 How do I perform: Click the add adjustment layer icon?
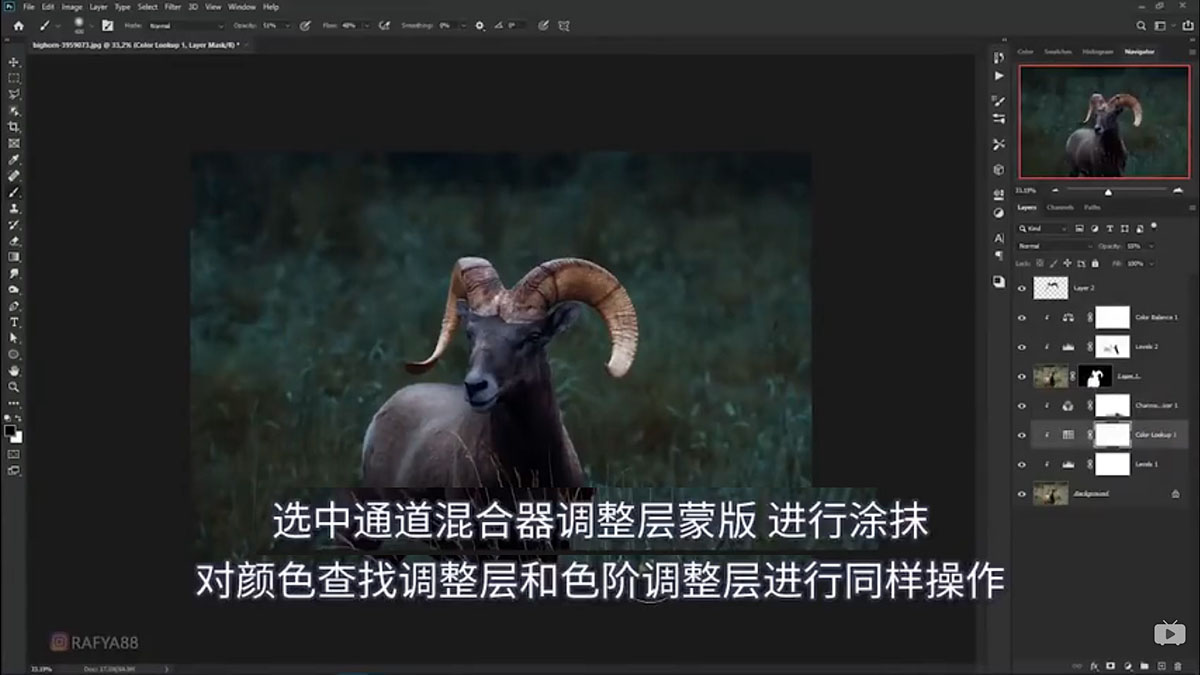1128,664
